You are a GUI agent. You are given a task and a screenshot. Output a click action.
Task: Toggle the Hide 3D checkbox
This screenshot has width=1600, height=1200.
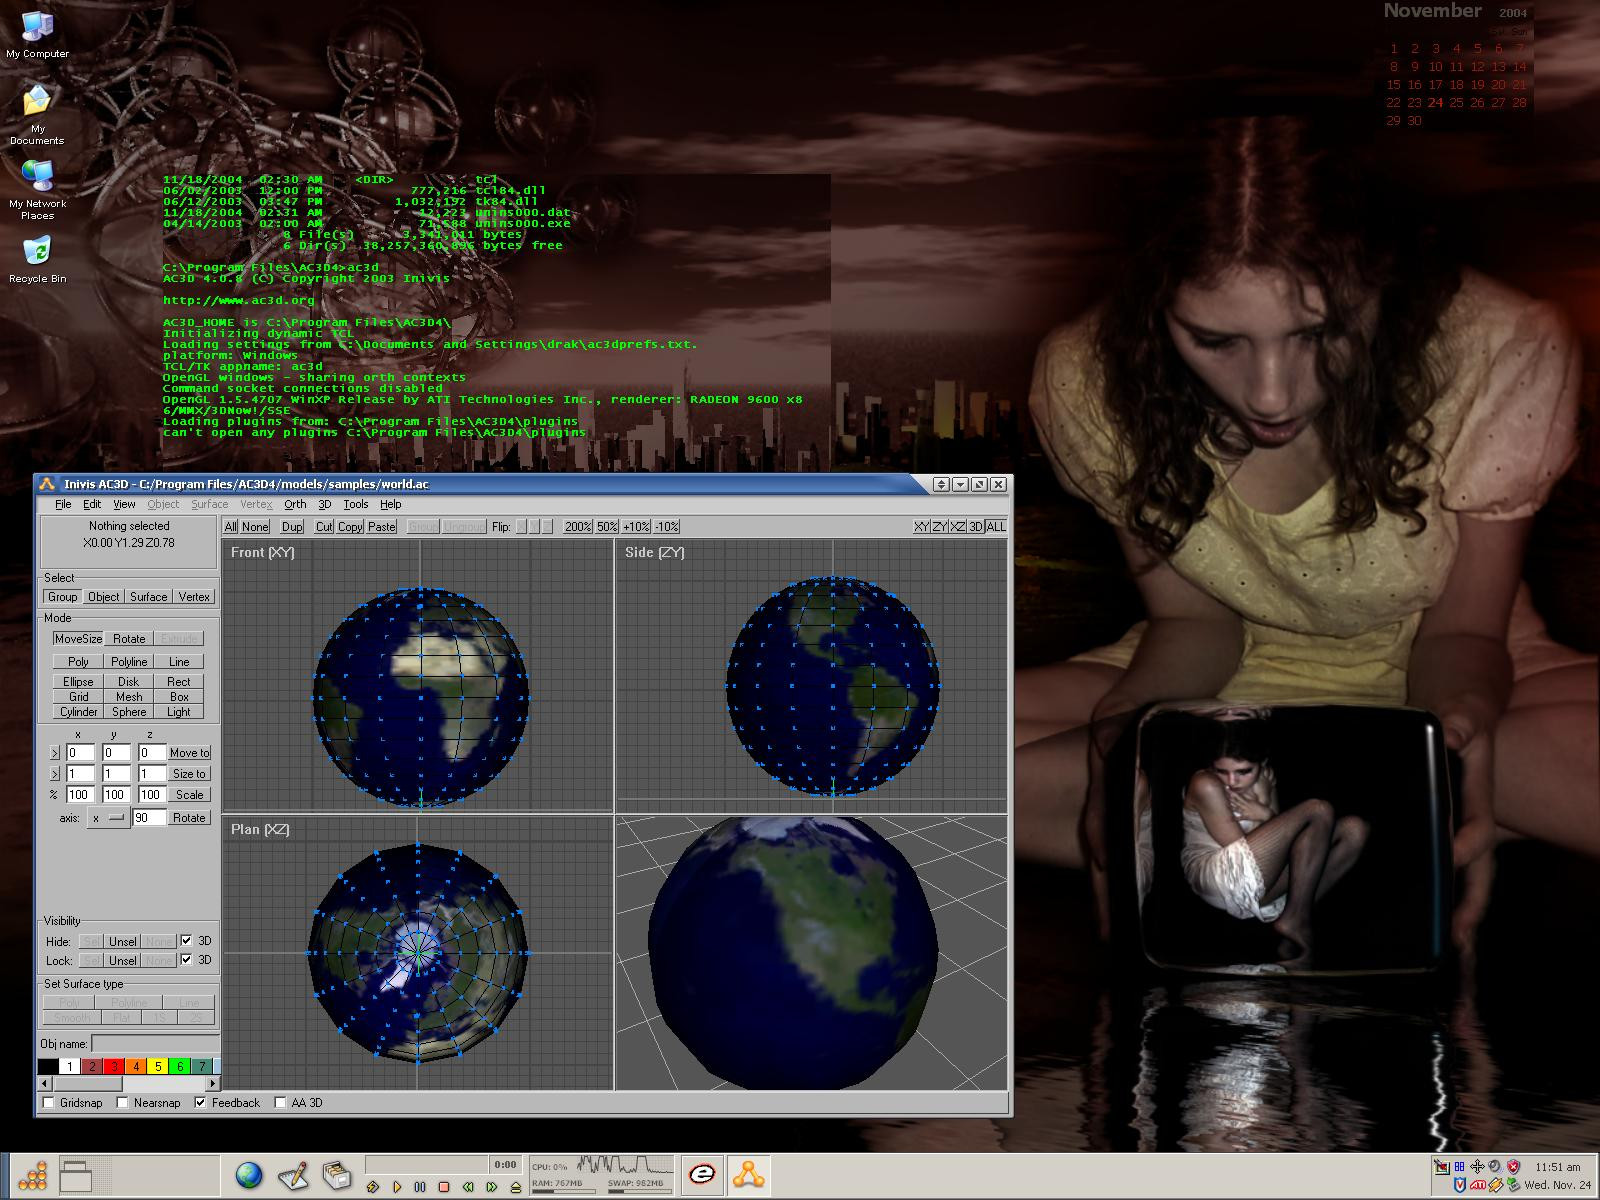pyautogui.click(x=186, y=941)
